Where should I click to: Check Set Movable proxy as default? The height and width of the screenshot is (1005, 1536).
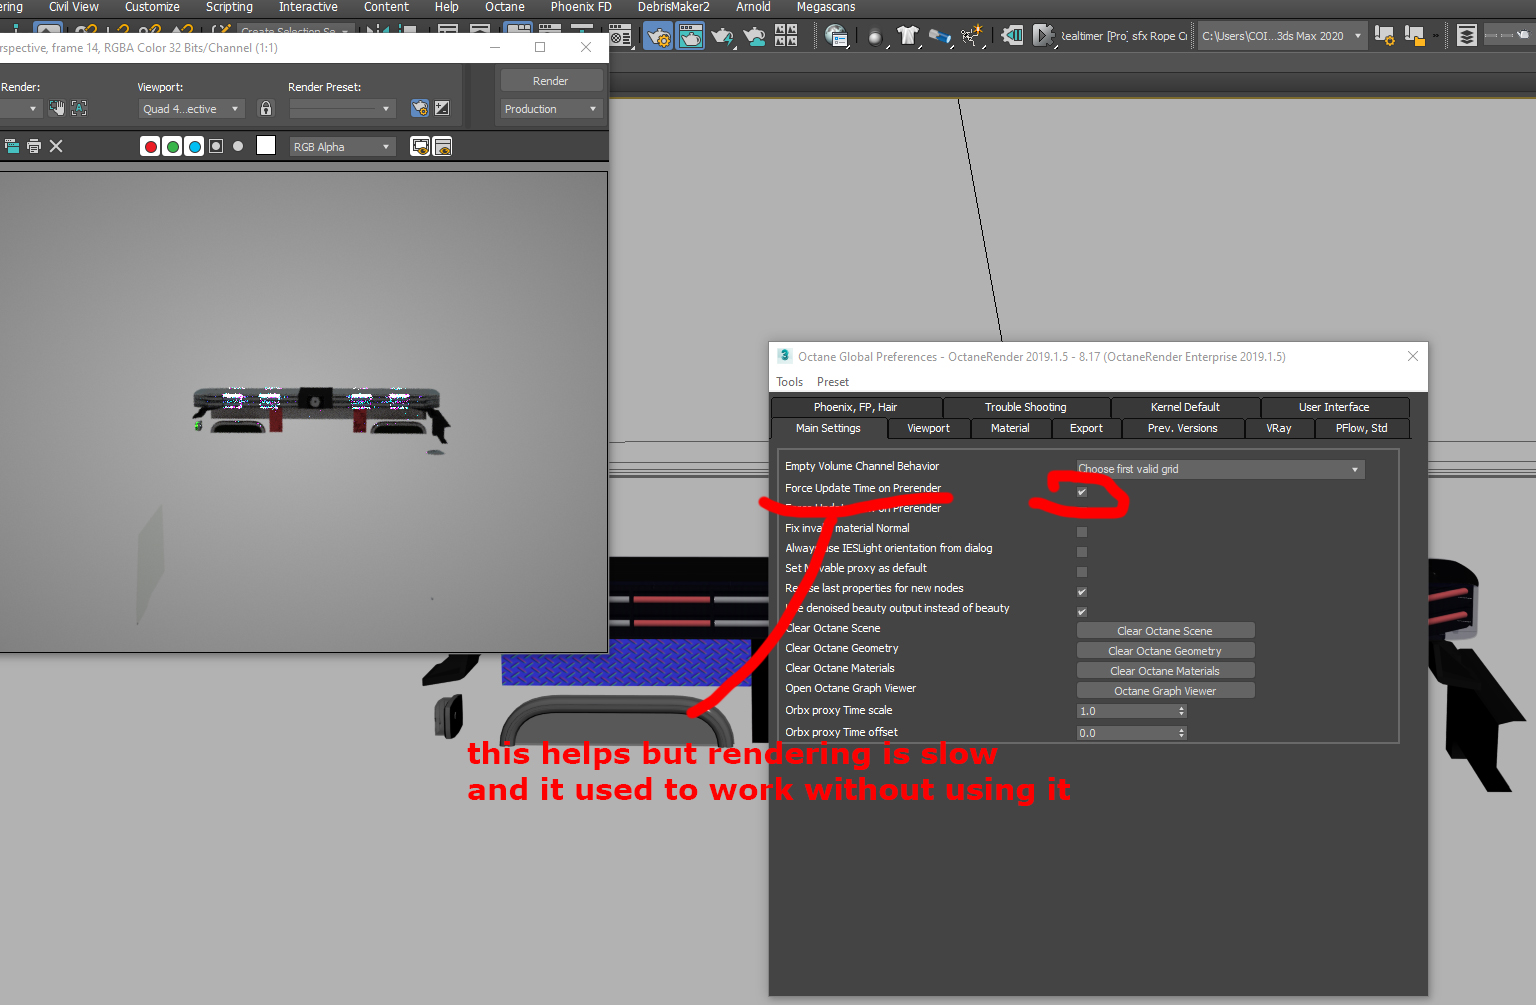[1082, 572]
